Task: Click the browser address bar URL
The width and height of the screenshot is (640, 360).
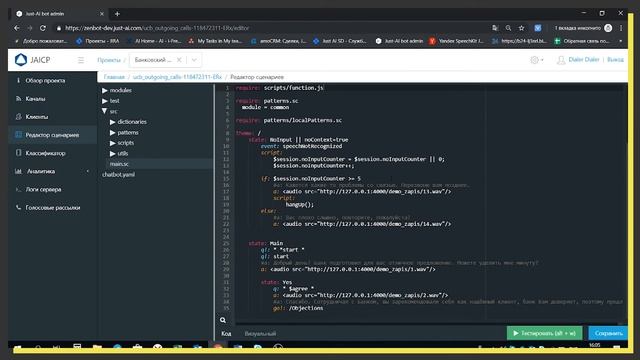Action: [x=157, y=28]
